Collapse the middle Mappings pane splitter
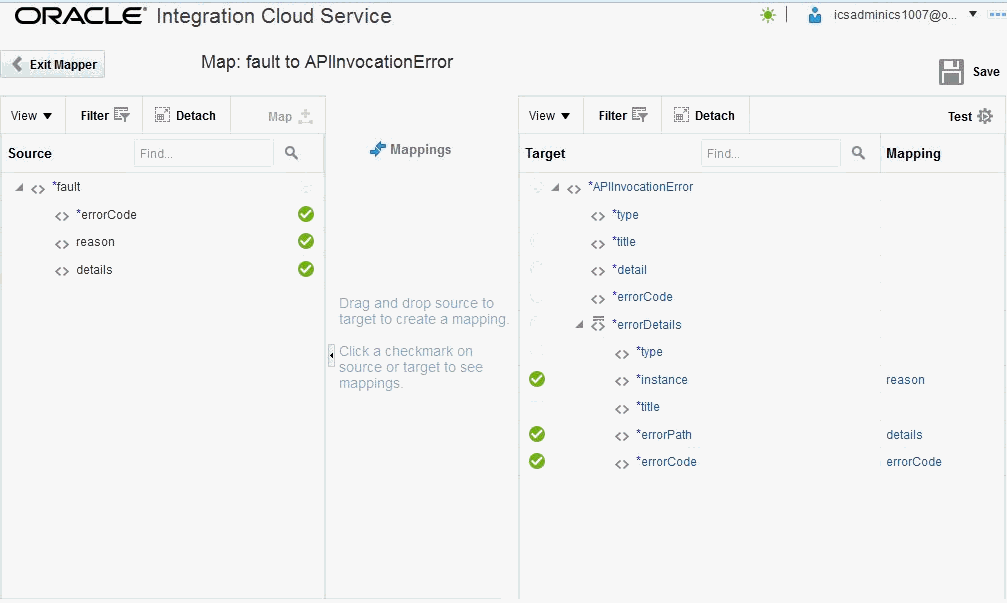 pyautogui.click(x=331, y=355)
